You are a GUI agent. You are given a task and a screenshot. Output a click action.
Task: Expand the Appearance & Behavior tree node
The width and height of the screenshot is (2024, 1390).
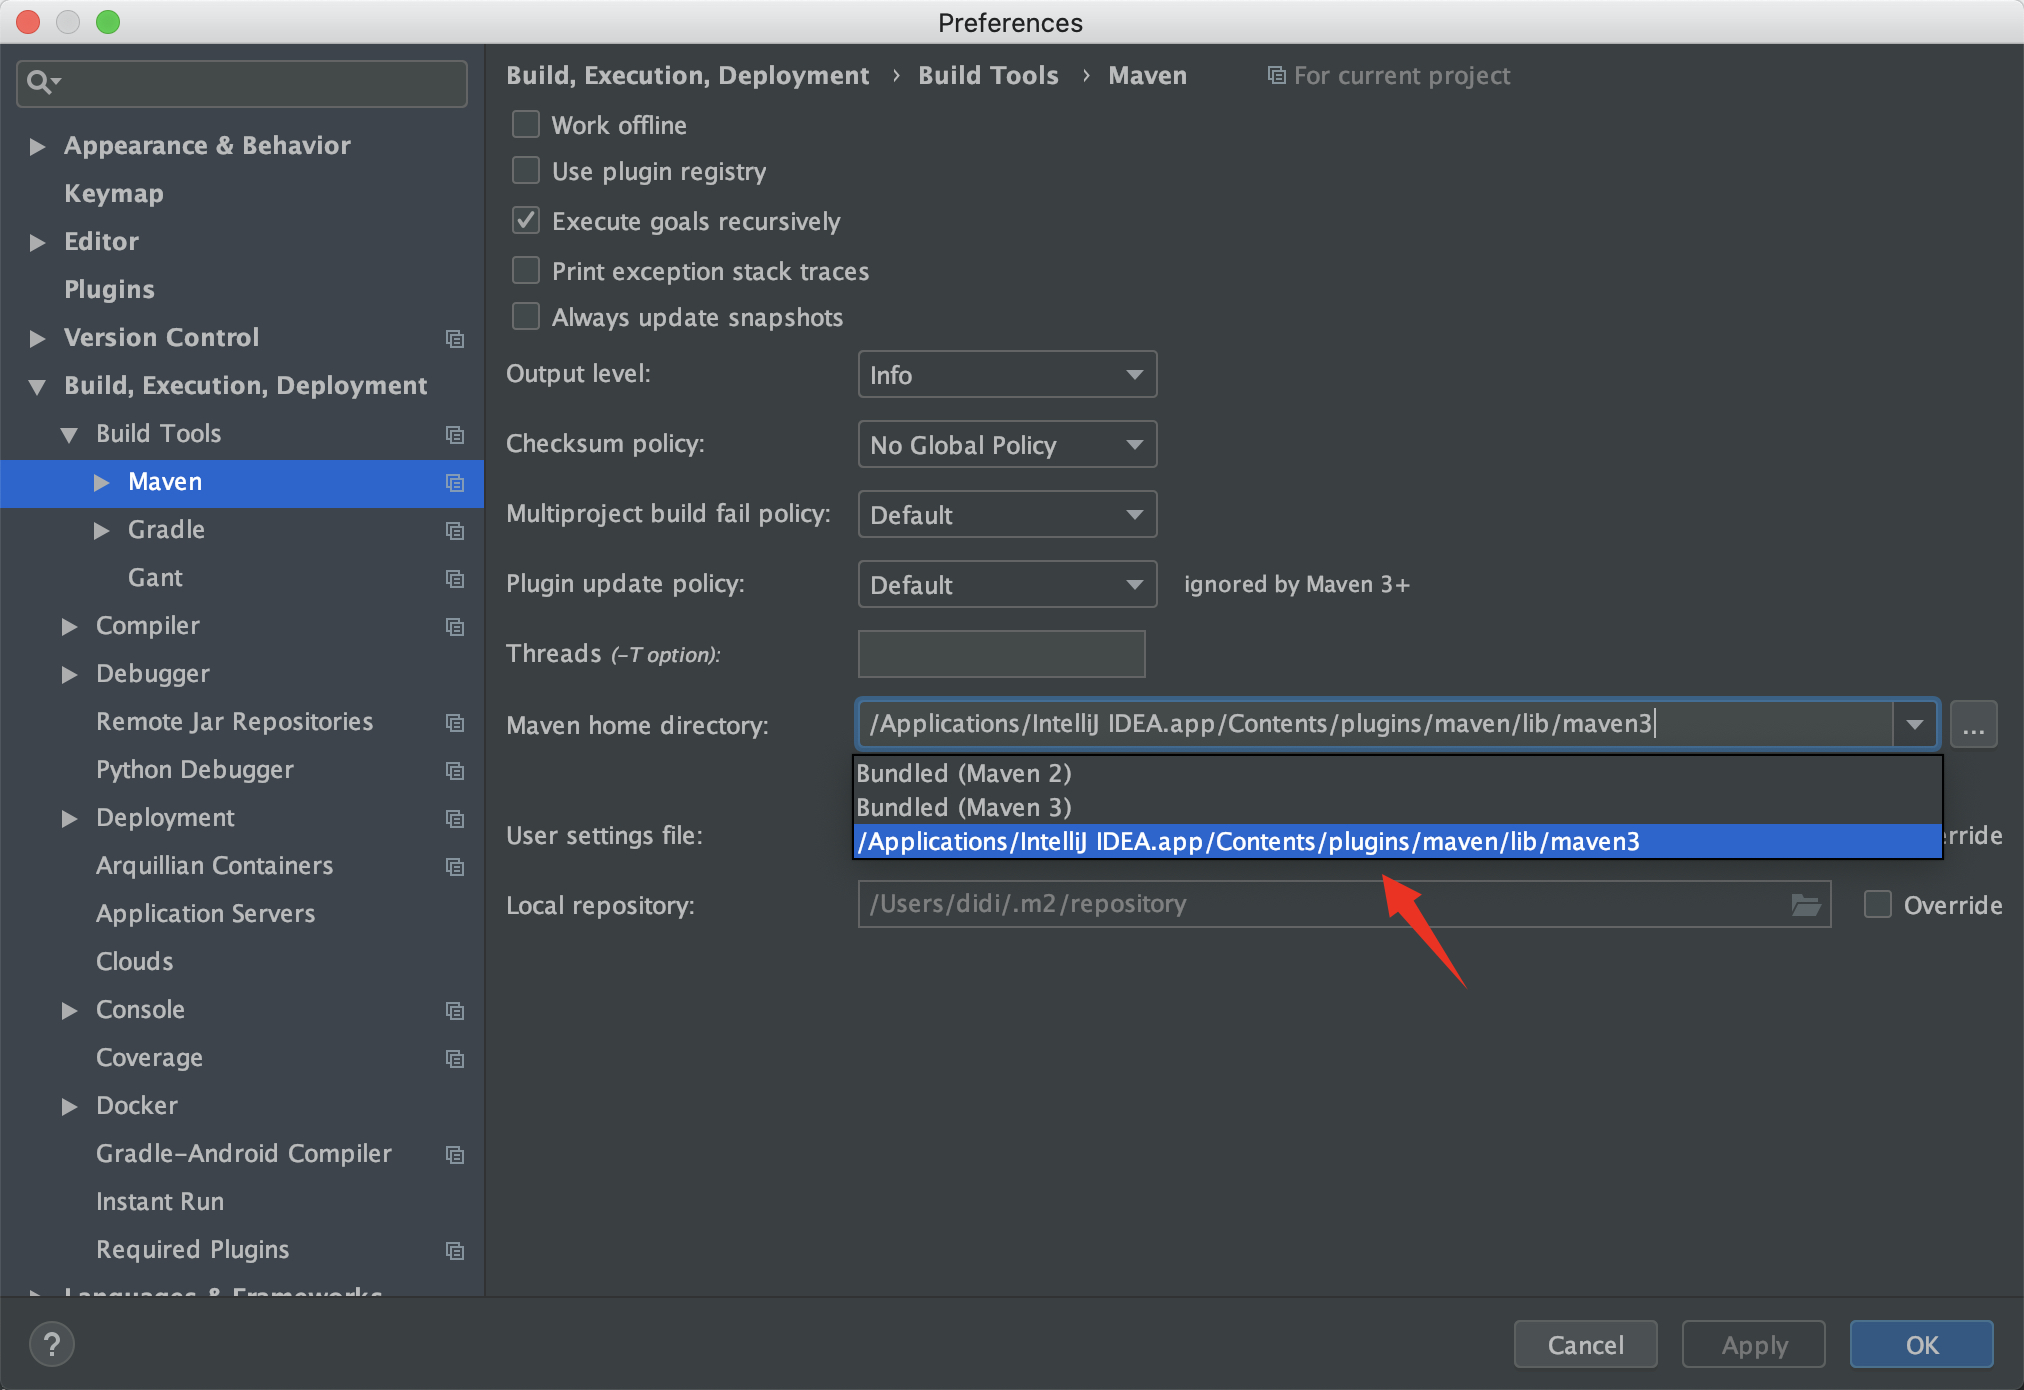[38, 147]
